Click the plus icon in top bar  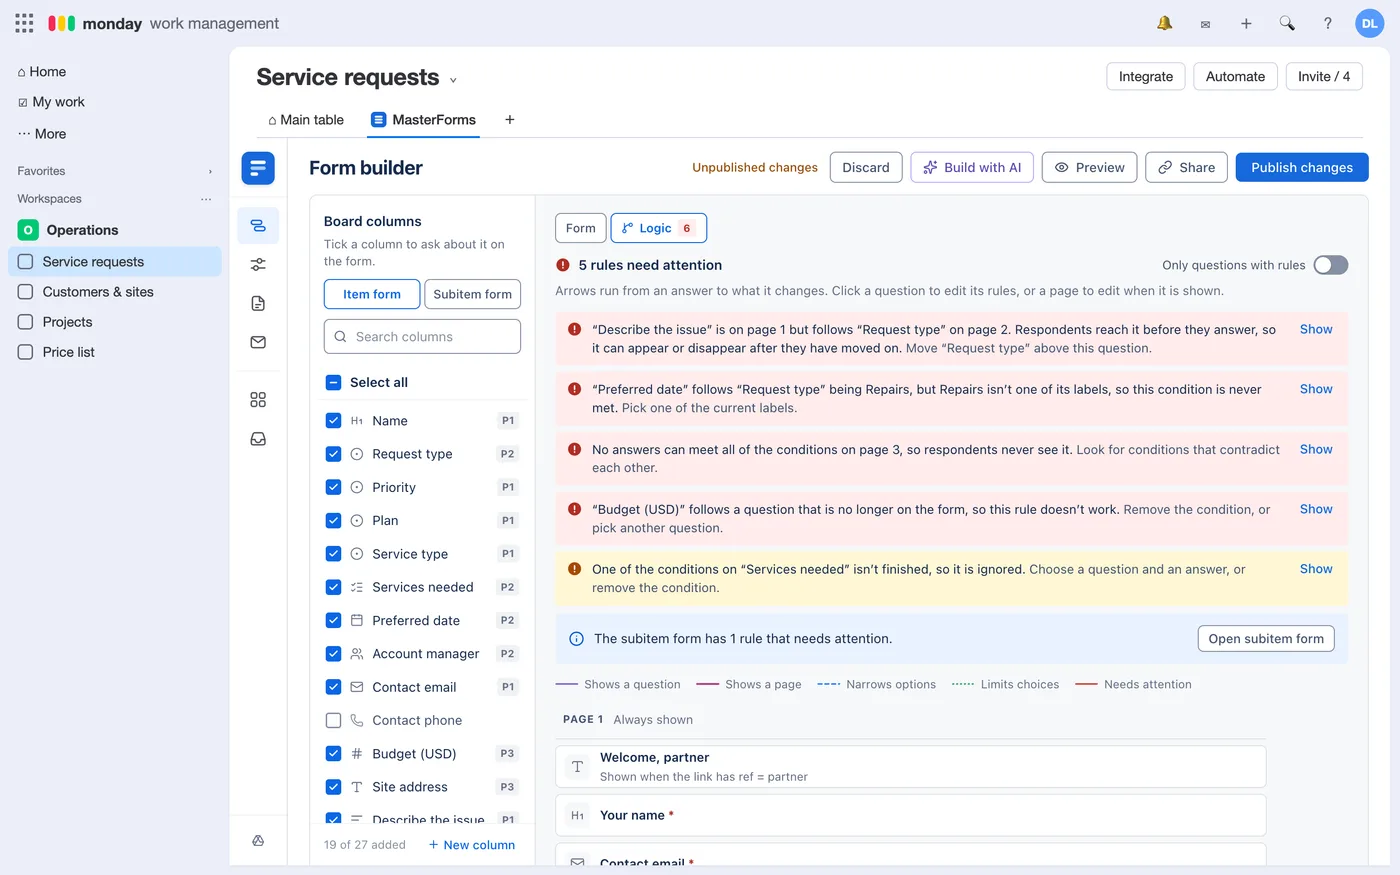pos(1246,23)
